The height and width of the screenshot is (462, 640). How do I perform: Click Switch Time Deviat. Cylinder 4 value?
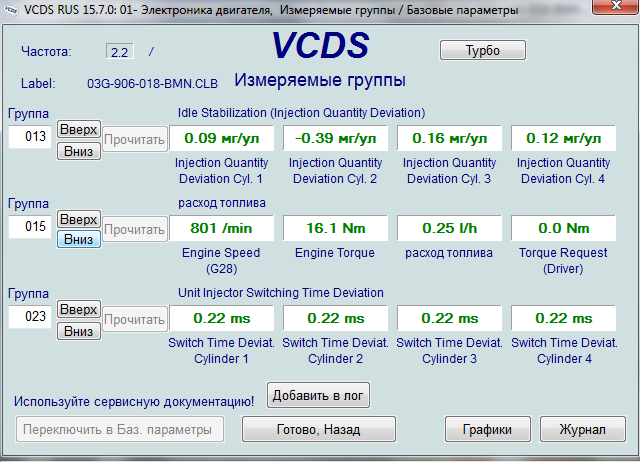[x=564, y=318]
